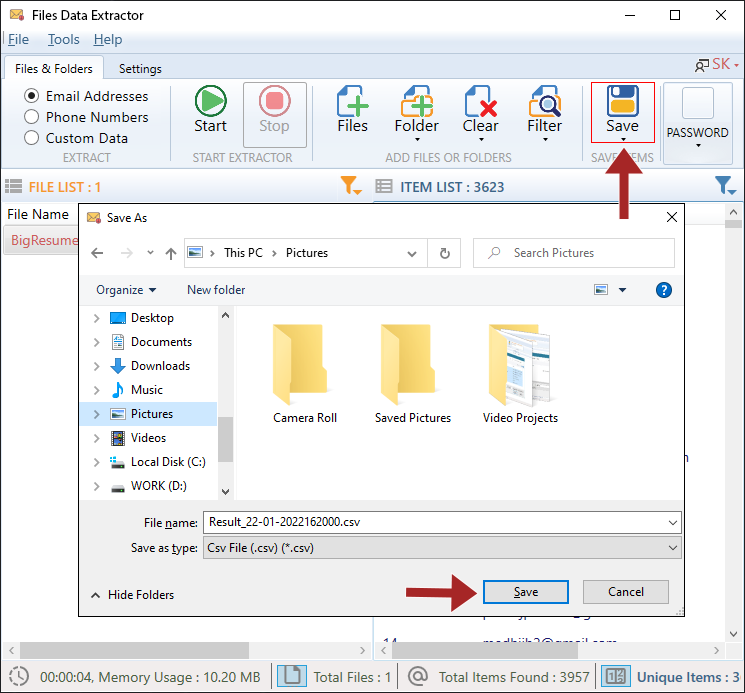The image size is (745, 693).
Task: Click the add Files icon
Action: [x=352, y=101]
